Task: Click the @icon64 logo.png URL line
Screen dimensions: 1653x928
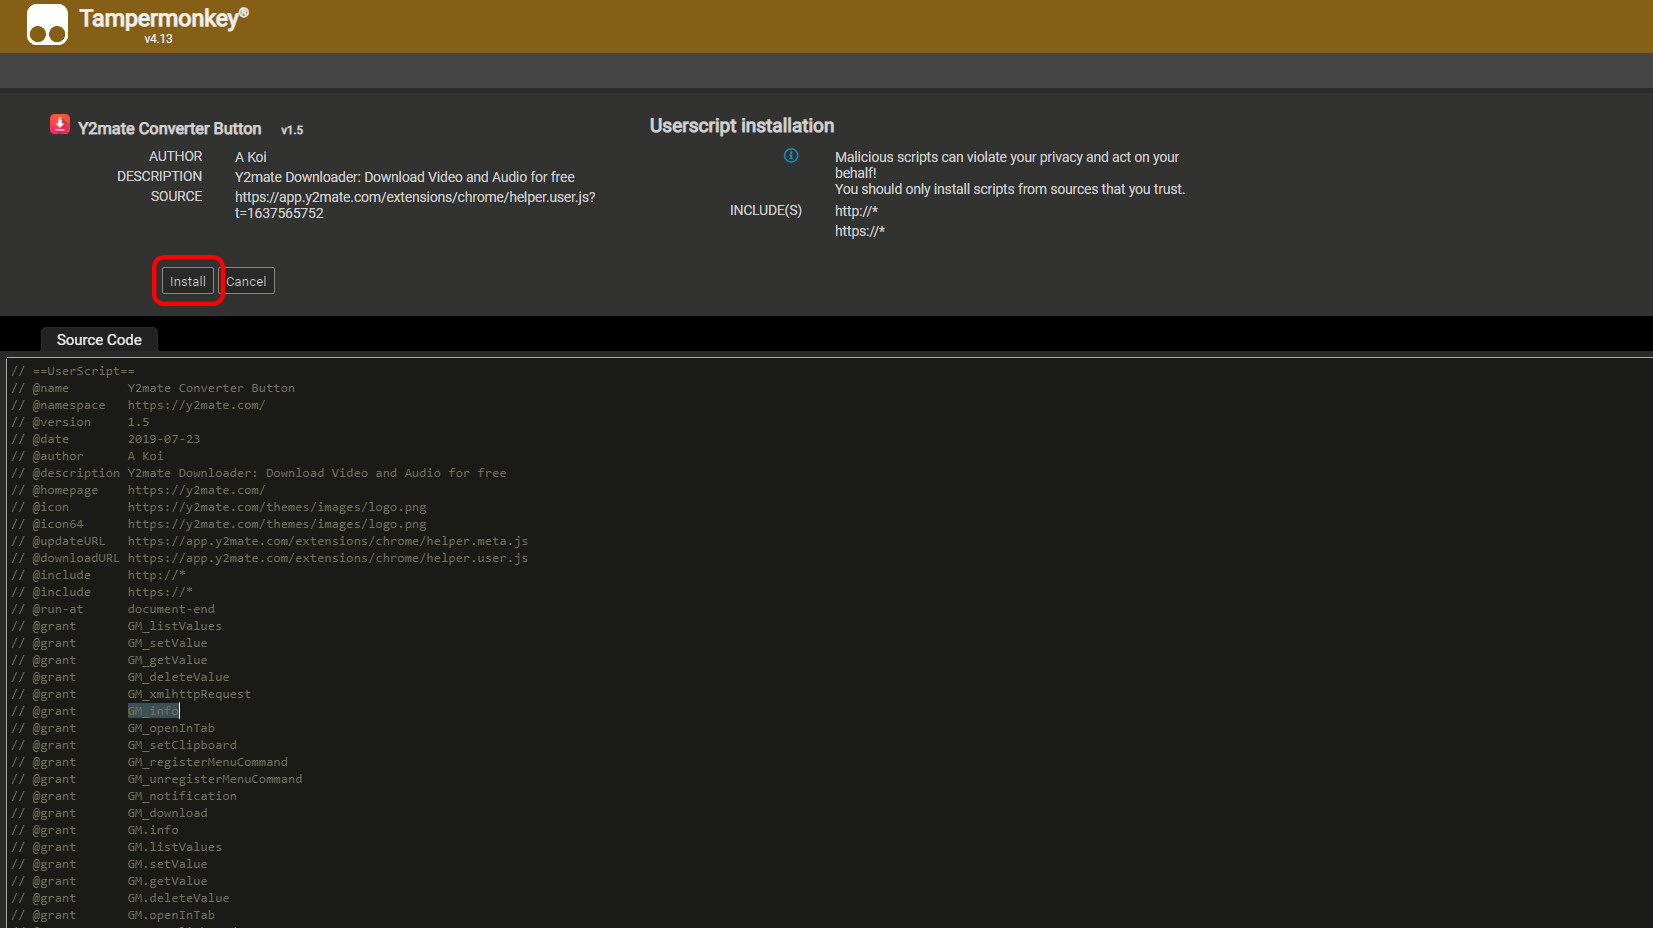Action: 219,524
